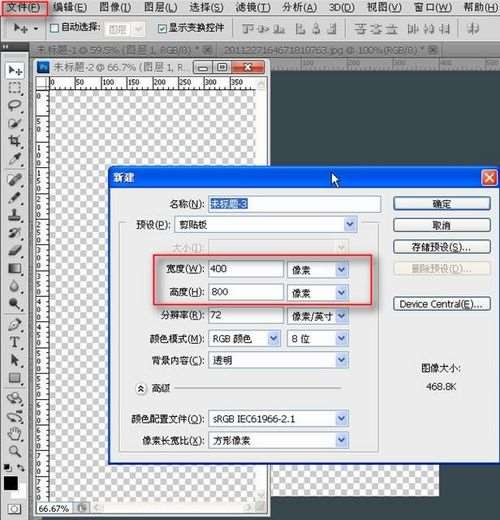Enable the Auto-Select checkbox
This screenshot has height=520, width=500.
[54, 28]
